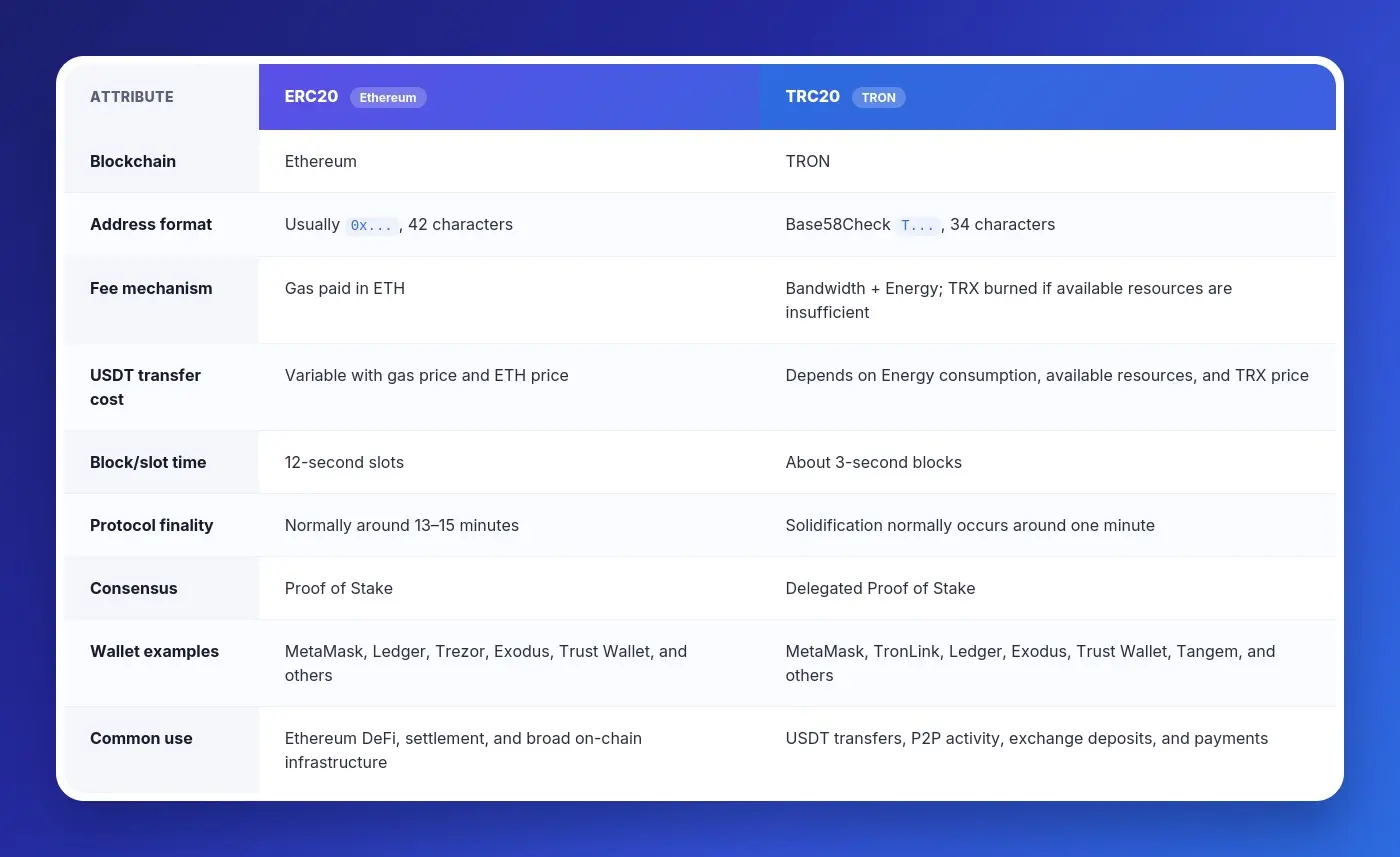Click the USDT transfer cost row label
Image resolution: width=1400 pixels, height=857 pixels.
[x=146, y=387]
